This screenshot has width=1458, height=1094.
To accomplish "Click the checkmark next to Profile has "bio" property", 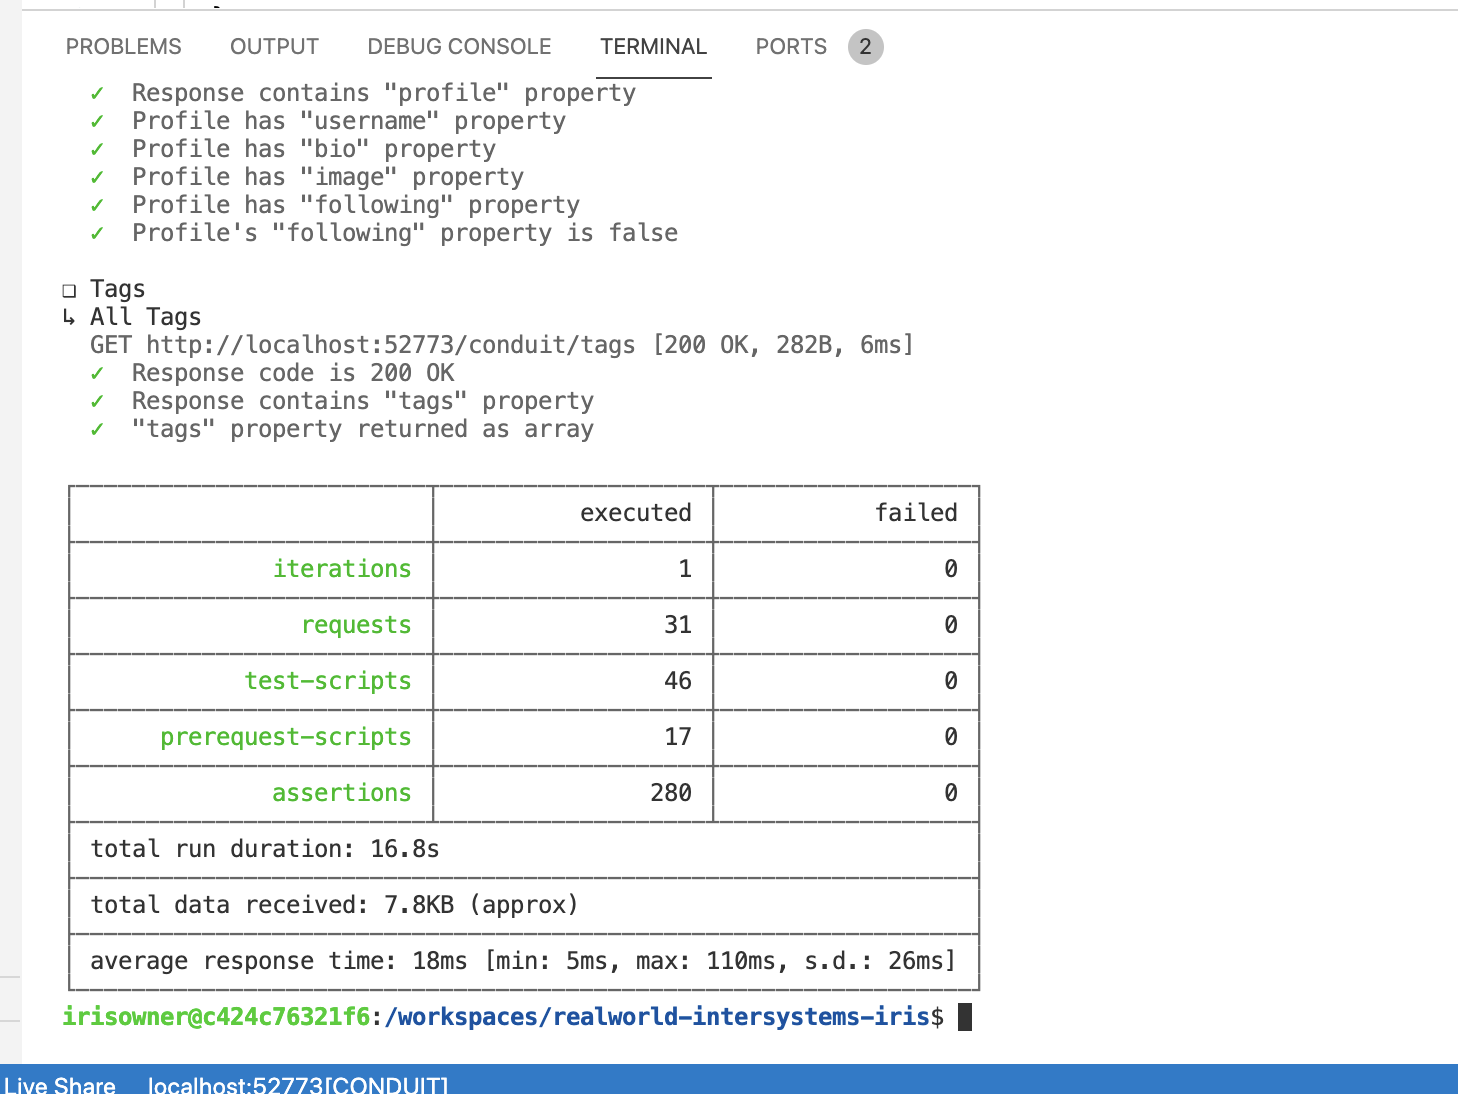I will click(x=97, y=149).
